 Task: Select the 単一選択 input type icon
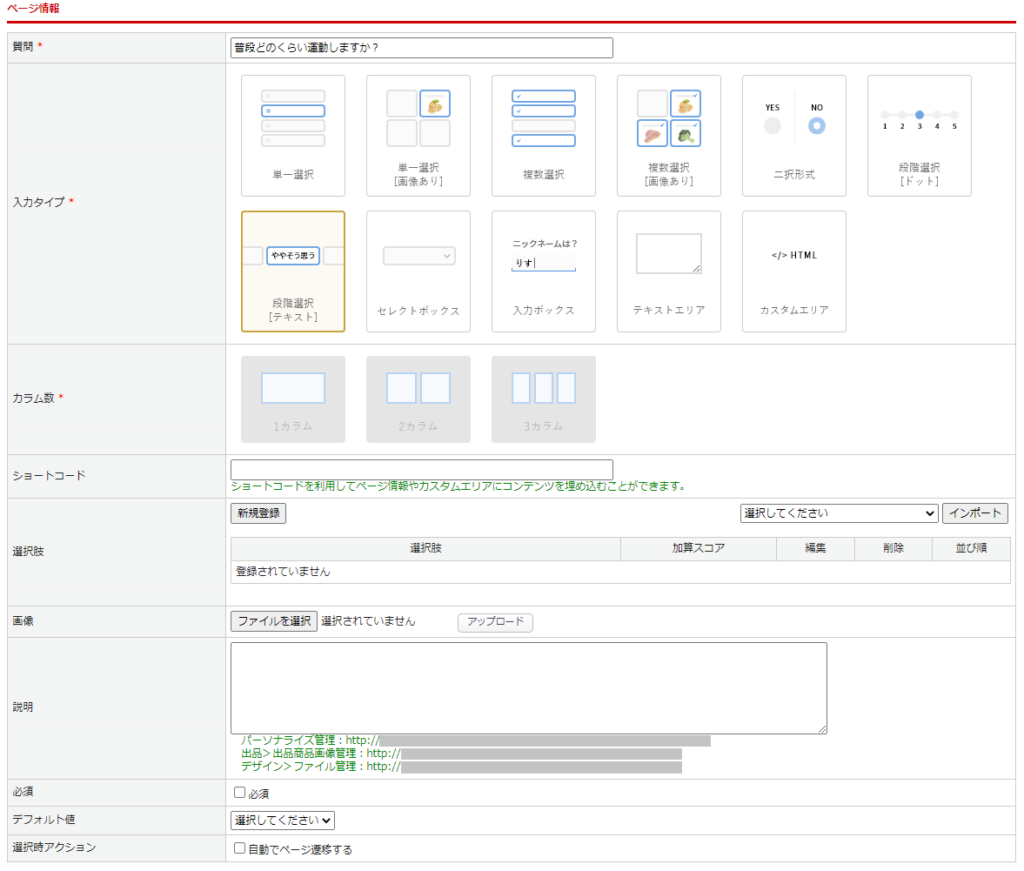click(293, 135)
